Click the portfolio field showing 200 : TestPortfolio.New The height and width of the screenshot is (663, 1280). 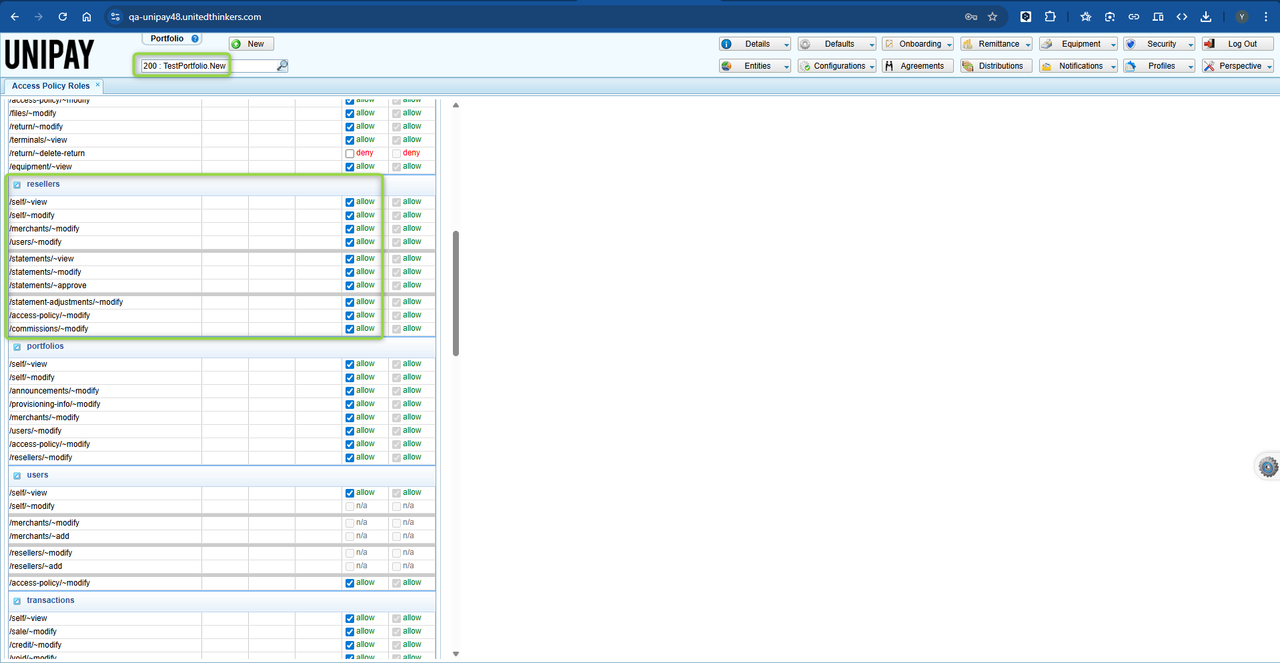pos(207,66)
